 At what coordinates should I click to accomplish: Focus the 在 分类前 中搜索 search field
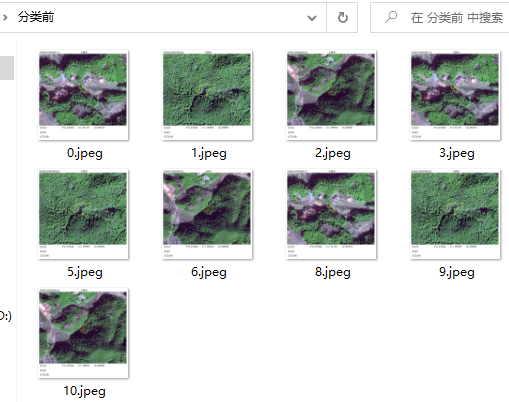[x=440, y=18]
